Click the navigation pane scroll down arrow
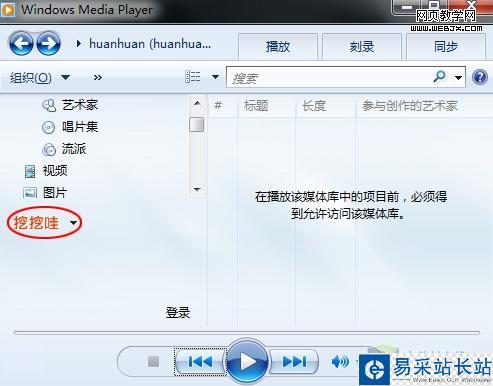The width and height of the screenshot is (493, 386). coord(197,190)
